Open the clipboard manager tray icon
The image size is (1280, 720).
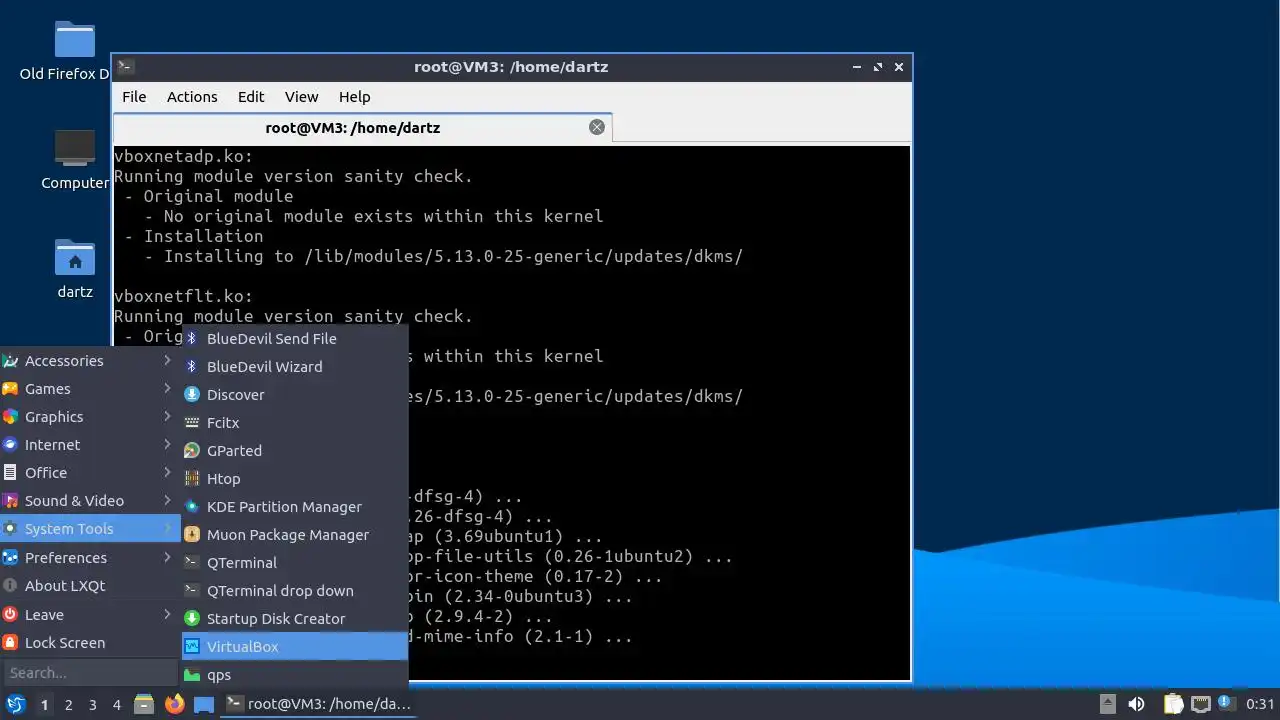click(1173, 704)
